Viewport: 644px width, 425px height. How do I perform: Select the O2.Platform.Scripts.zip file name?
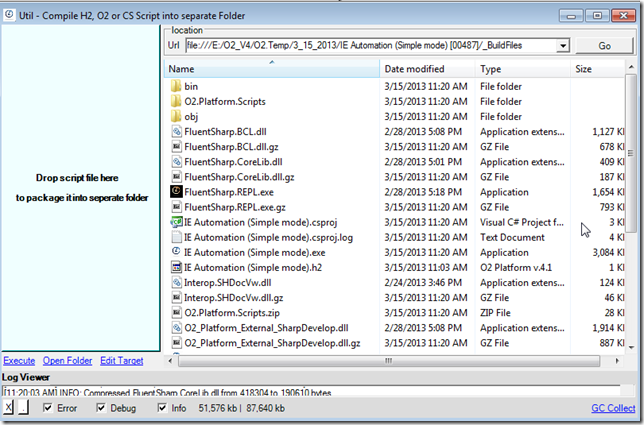232,313
